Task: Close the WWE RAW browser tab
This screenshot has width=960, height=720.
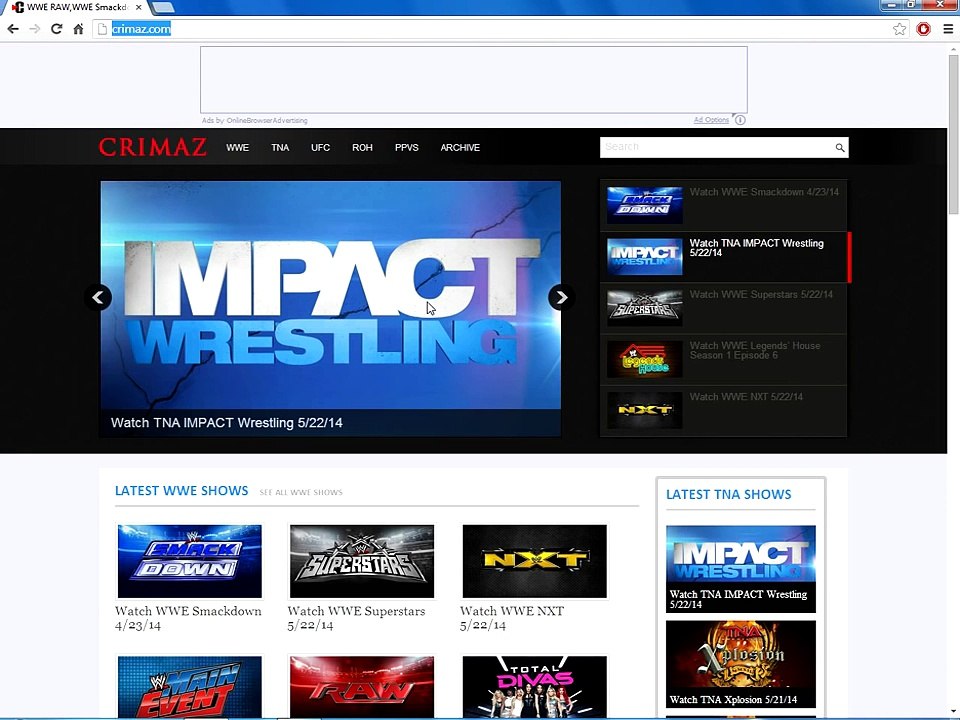Action: [139, 7]
